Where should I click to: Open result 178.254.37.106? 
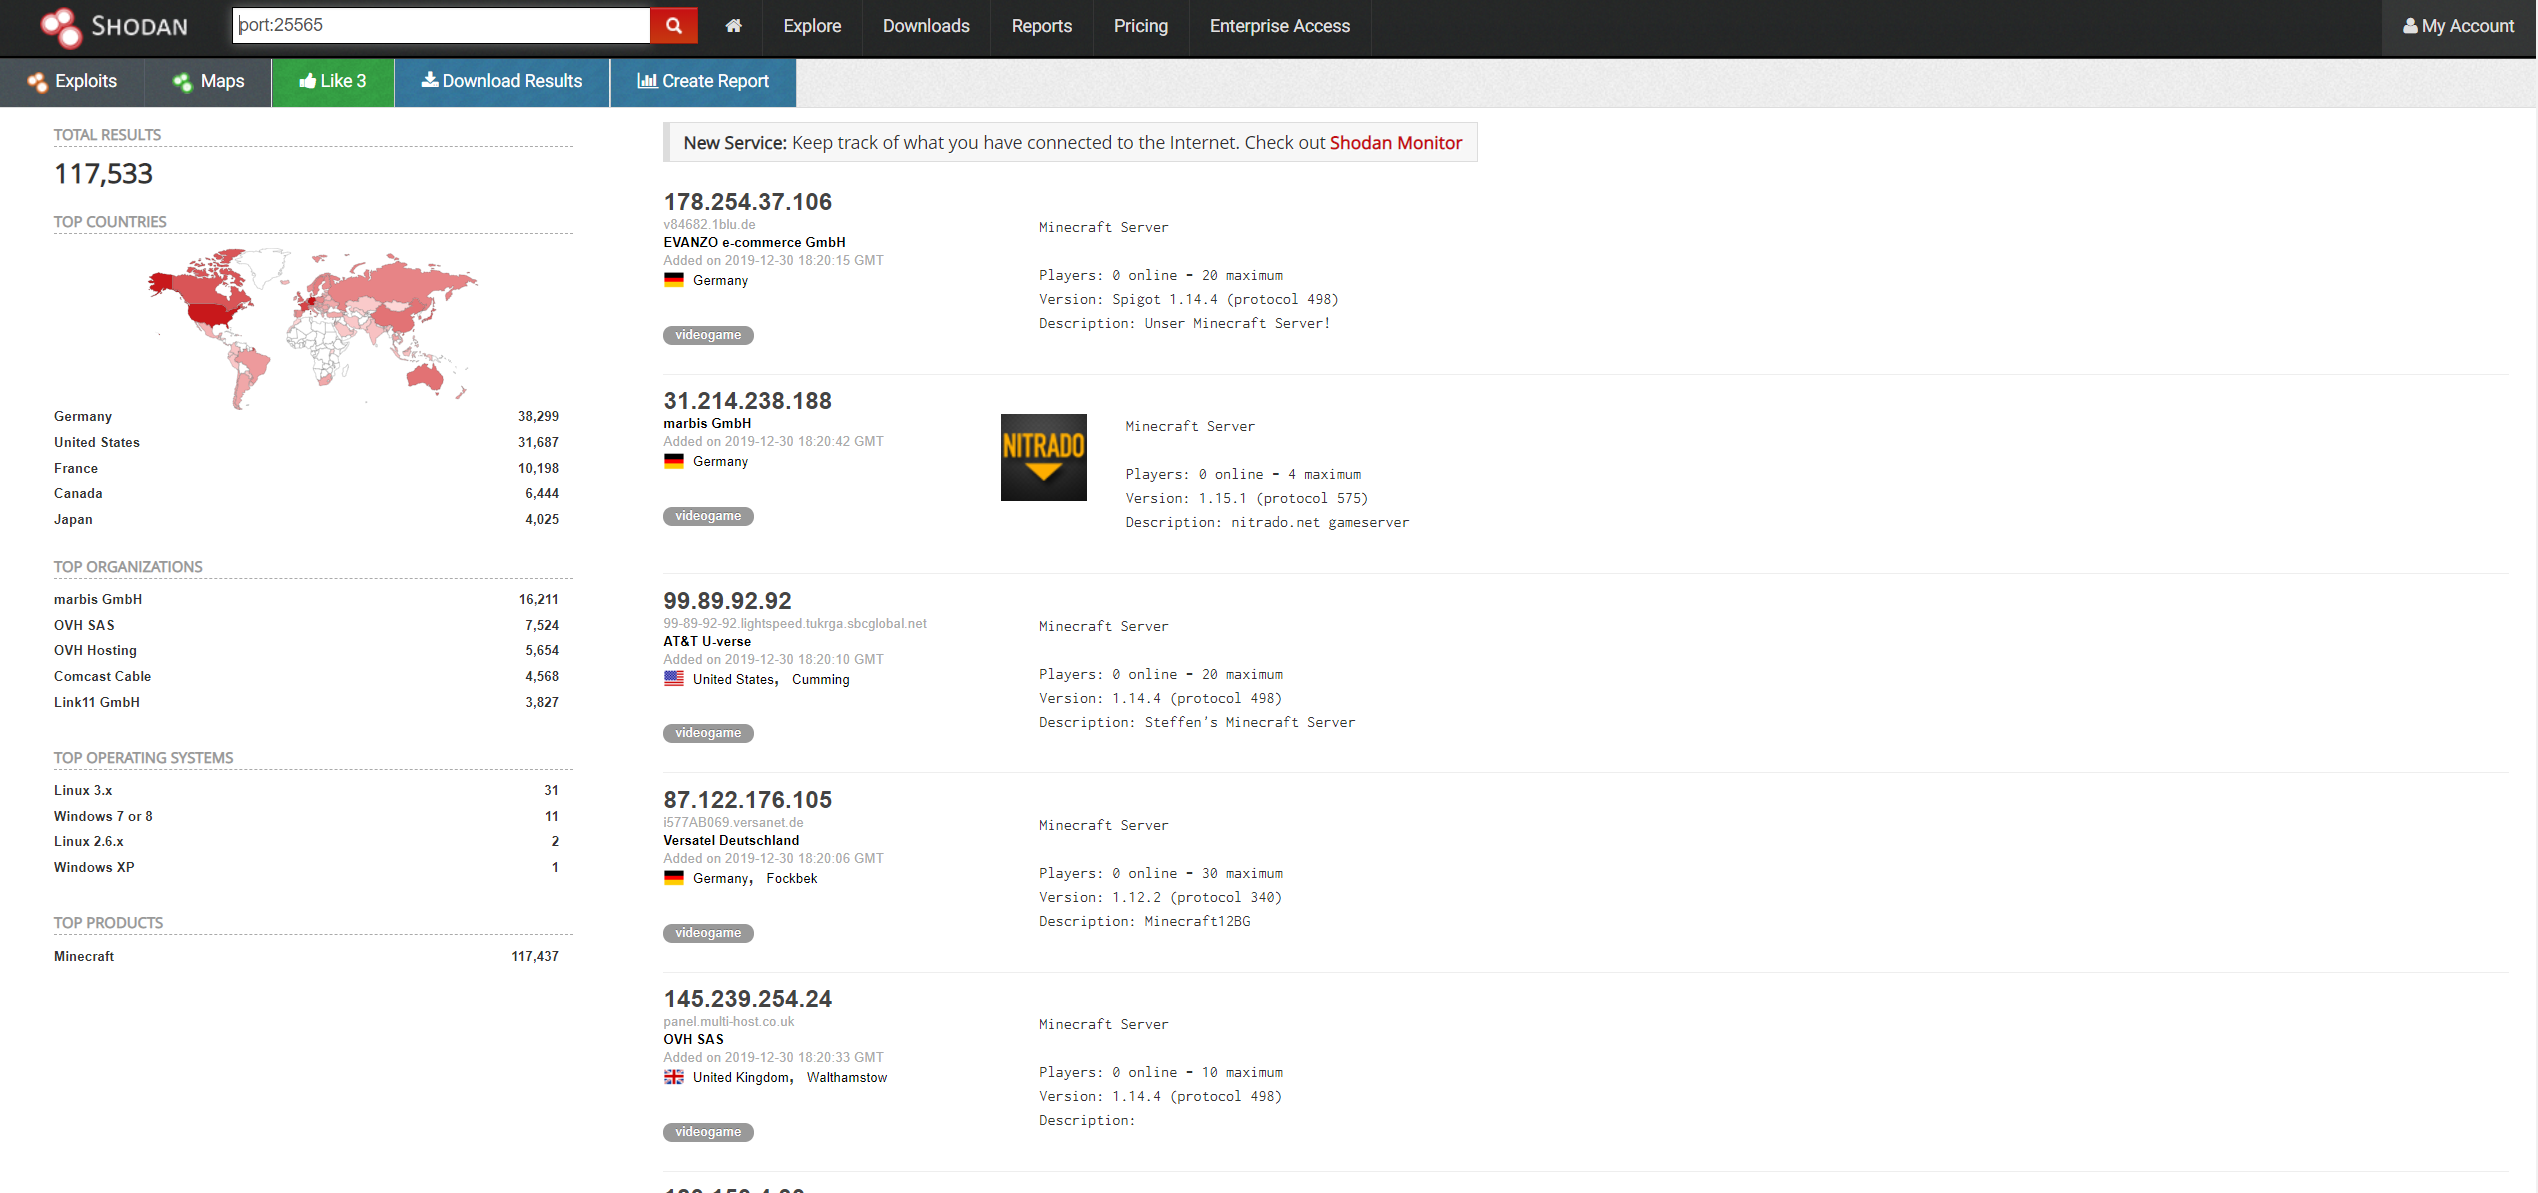point(747,202)
